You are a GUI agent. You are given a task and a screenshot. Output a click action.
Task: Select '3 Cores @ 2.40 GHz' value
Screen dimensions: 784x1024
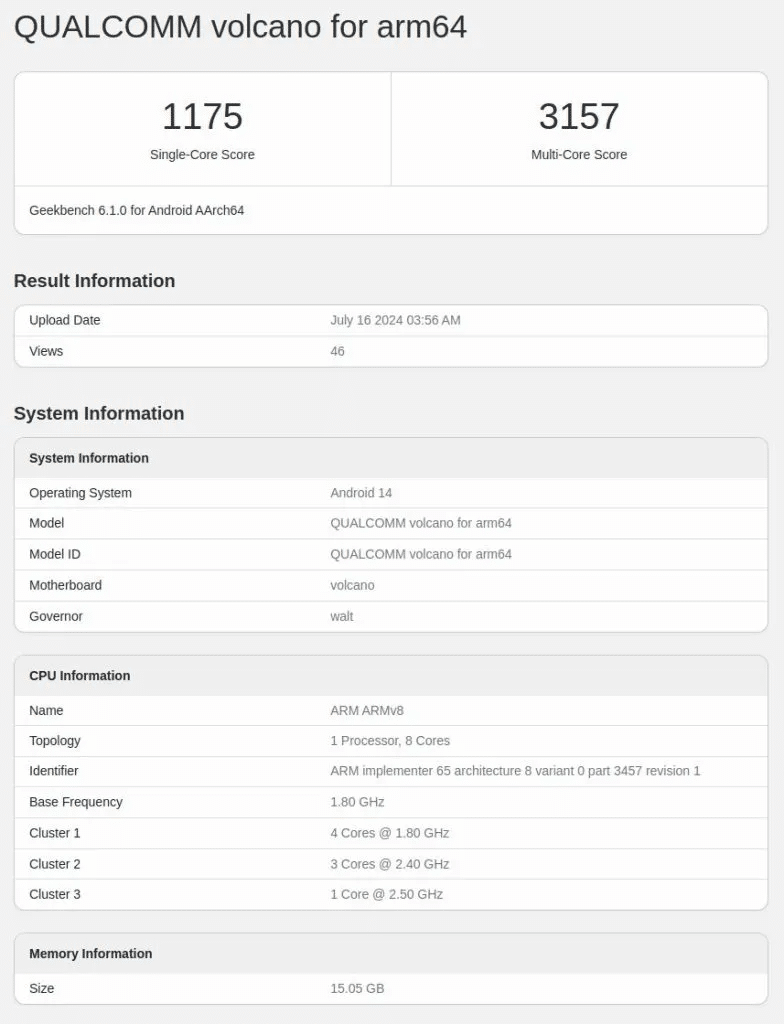(389, 864)
